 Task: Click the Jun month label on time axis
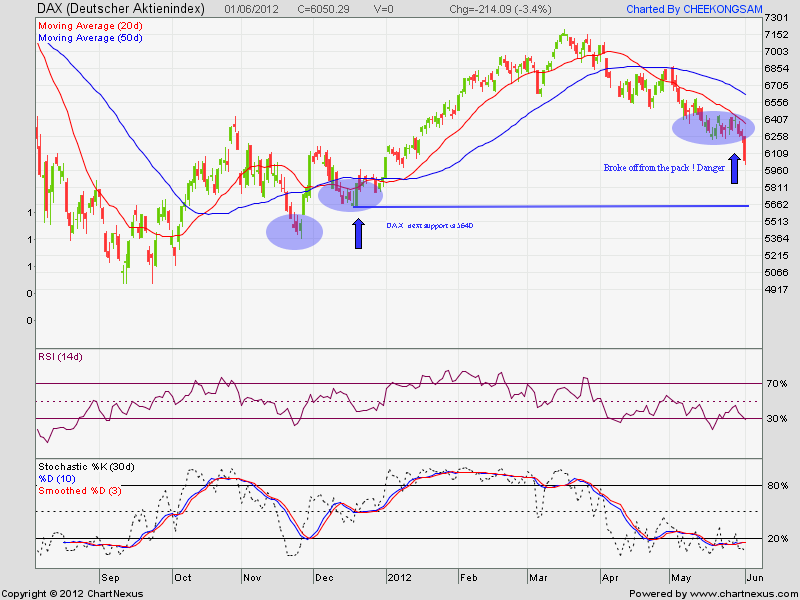pos(755,578)
